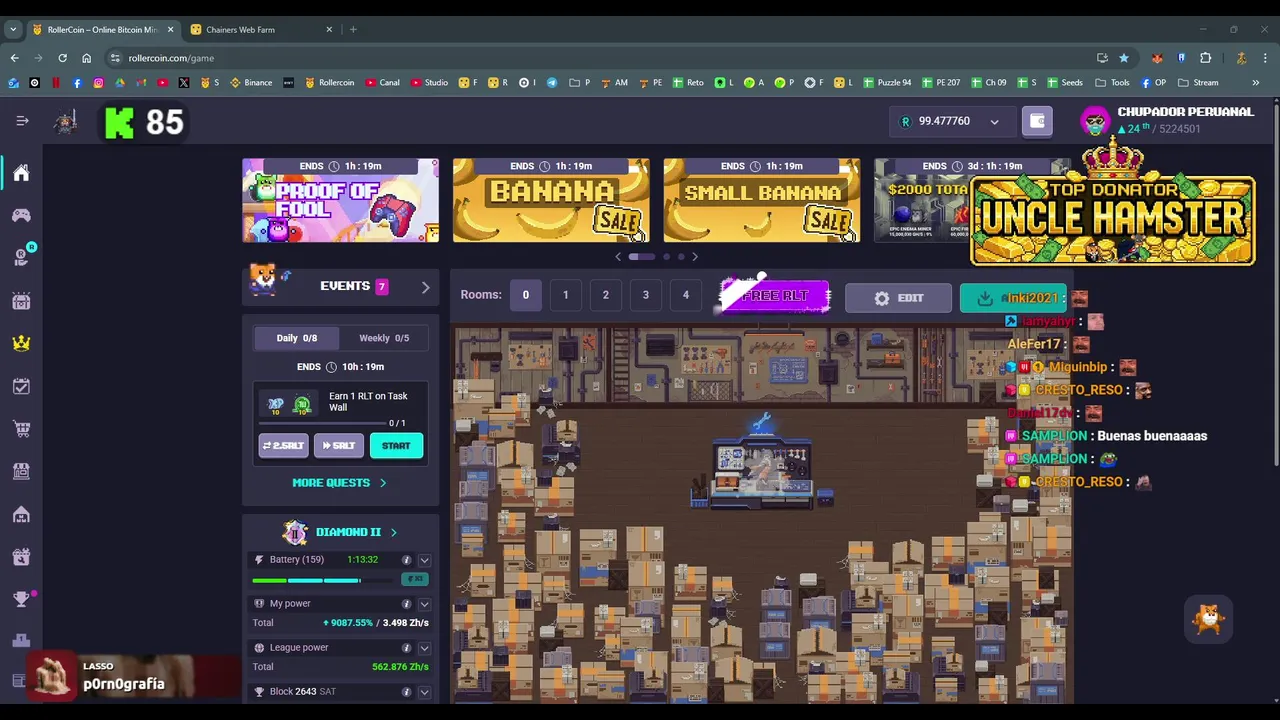The image size is (1280, 720).
Task: Click the 5RLT skip quest button
Action: [x=339, y=446]
